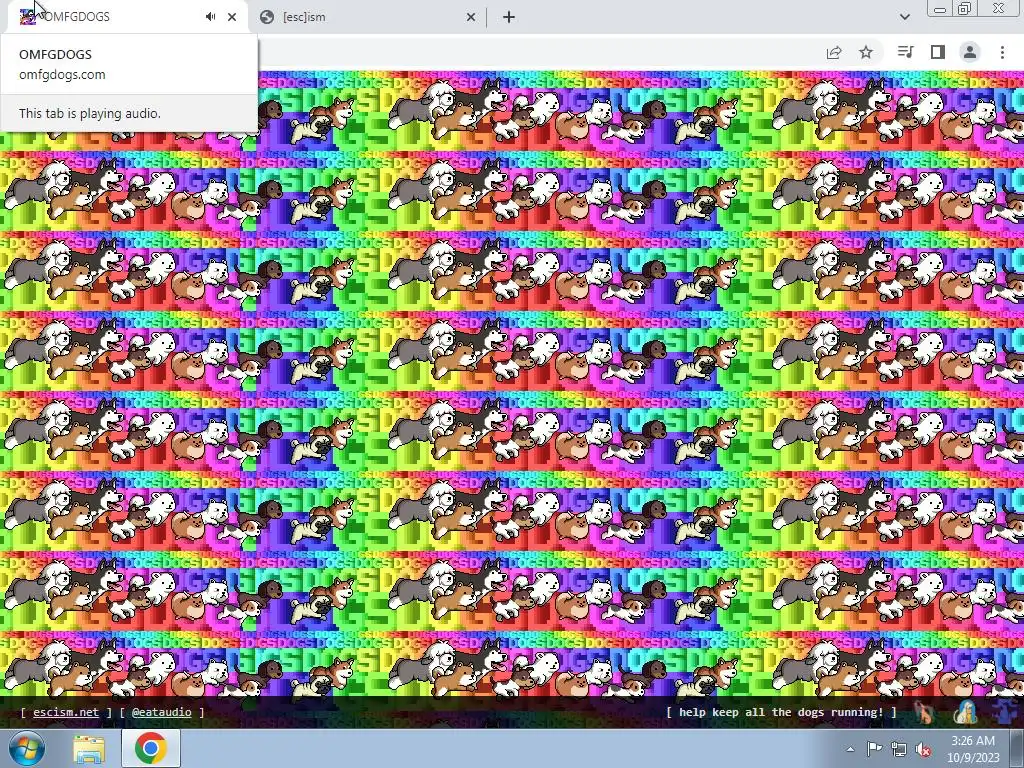1024x768 pixels.
Task: Open File Explorer from taskbar
Action: tap(89, 748)
